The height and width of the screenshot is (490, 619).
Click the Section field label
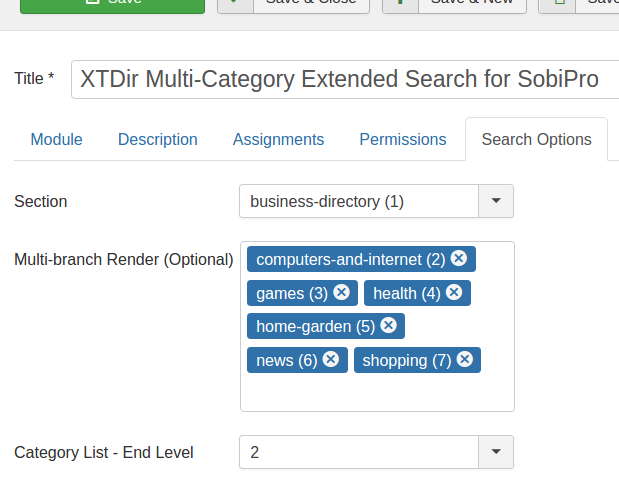(41, 202)
